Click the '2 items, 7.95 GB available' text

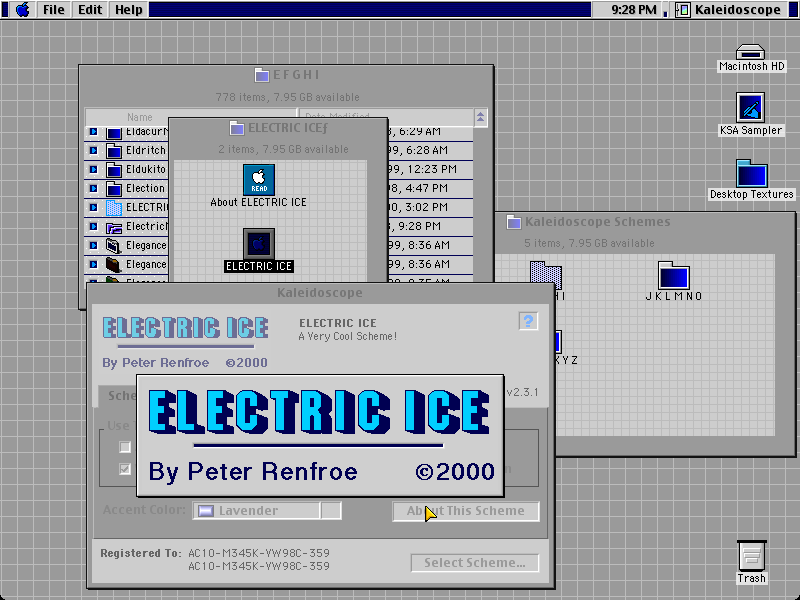point(283,149)
